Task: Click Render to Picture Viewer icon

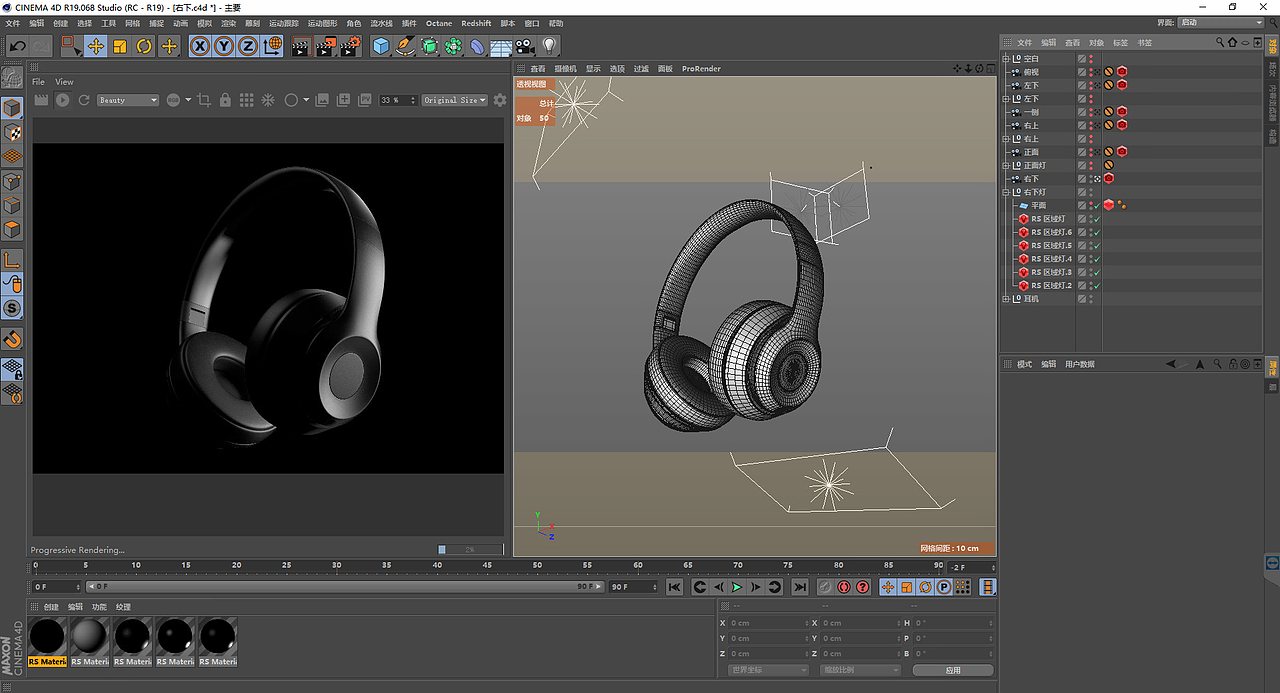Action: pyautogui.click(x=325, y=46)
